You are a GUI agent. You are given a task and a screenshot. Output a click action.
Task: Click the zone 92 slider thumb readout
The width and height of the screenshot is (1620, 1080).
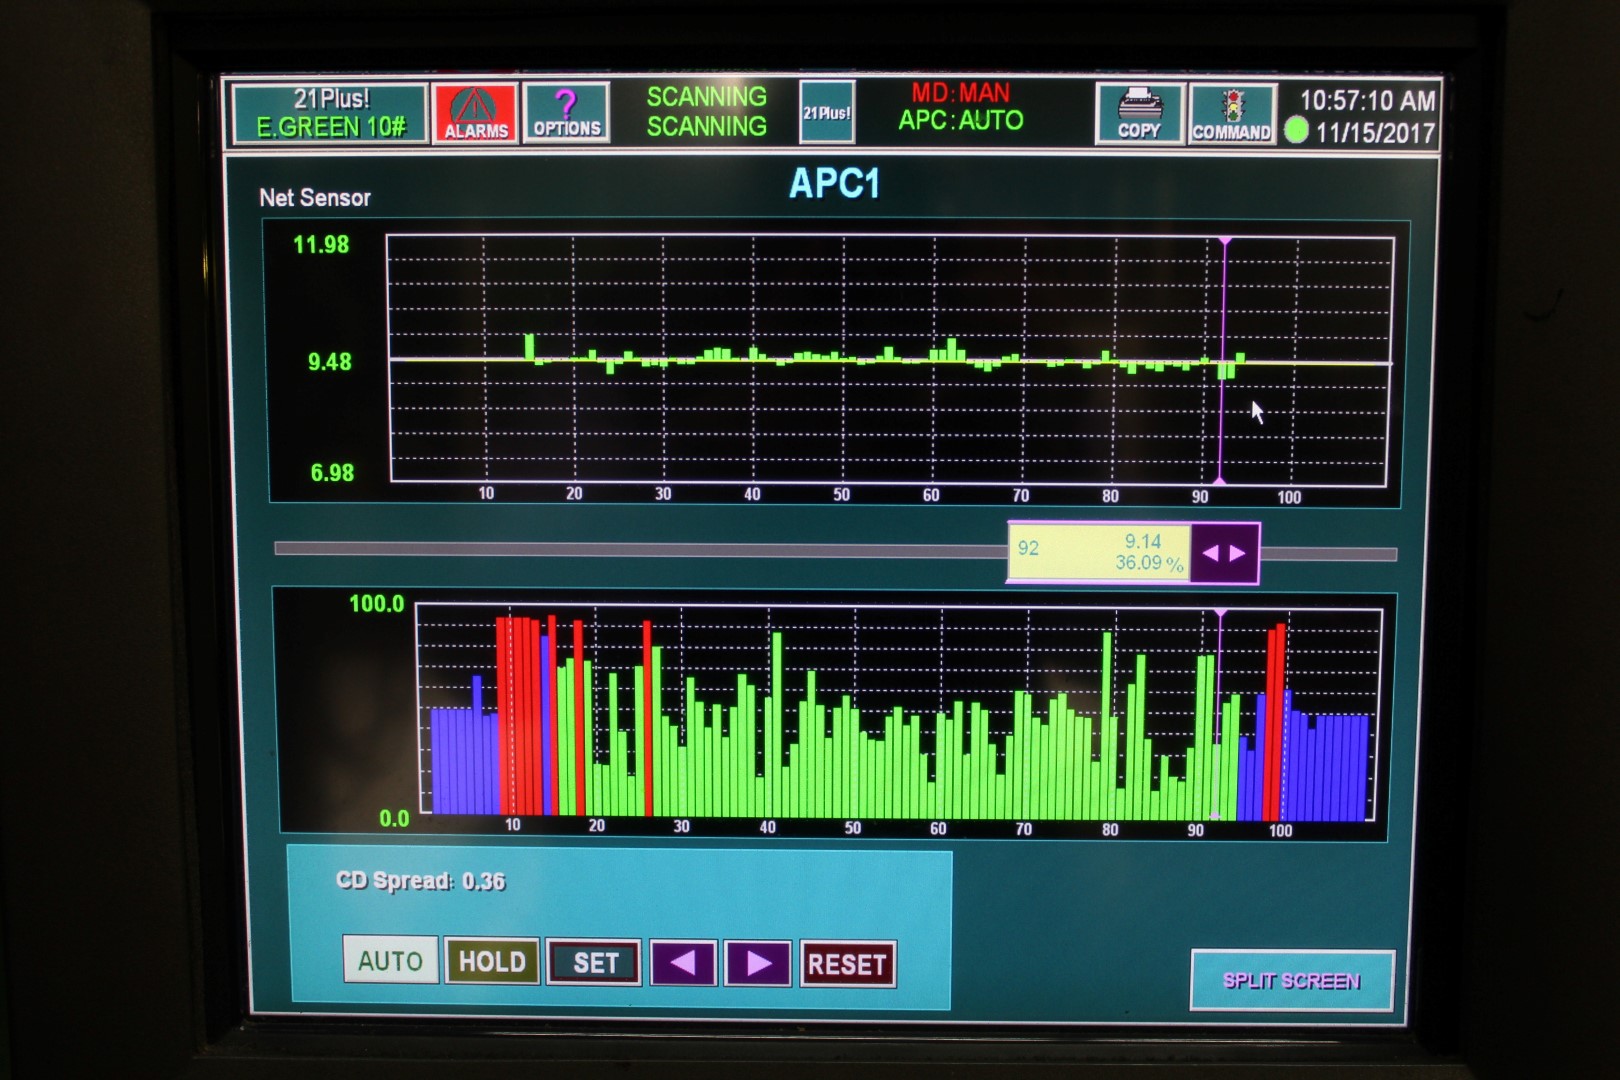point(1099,553)
